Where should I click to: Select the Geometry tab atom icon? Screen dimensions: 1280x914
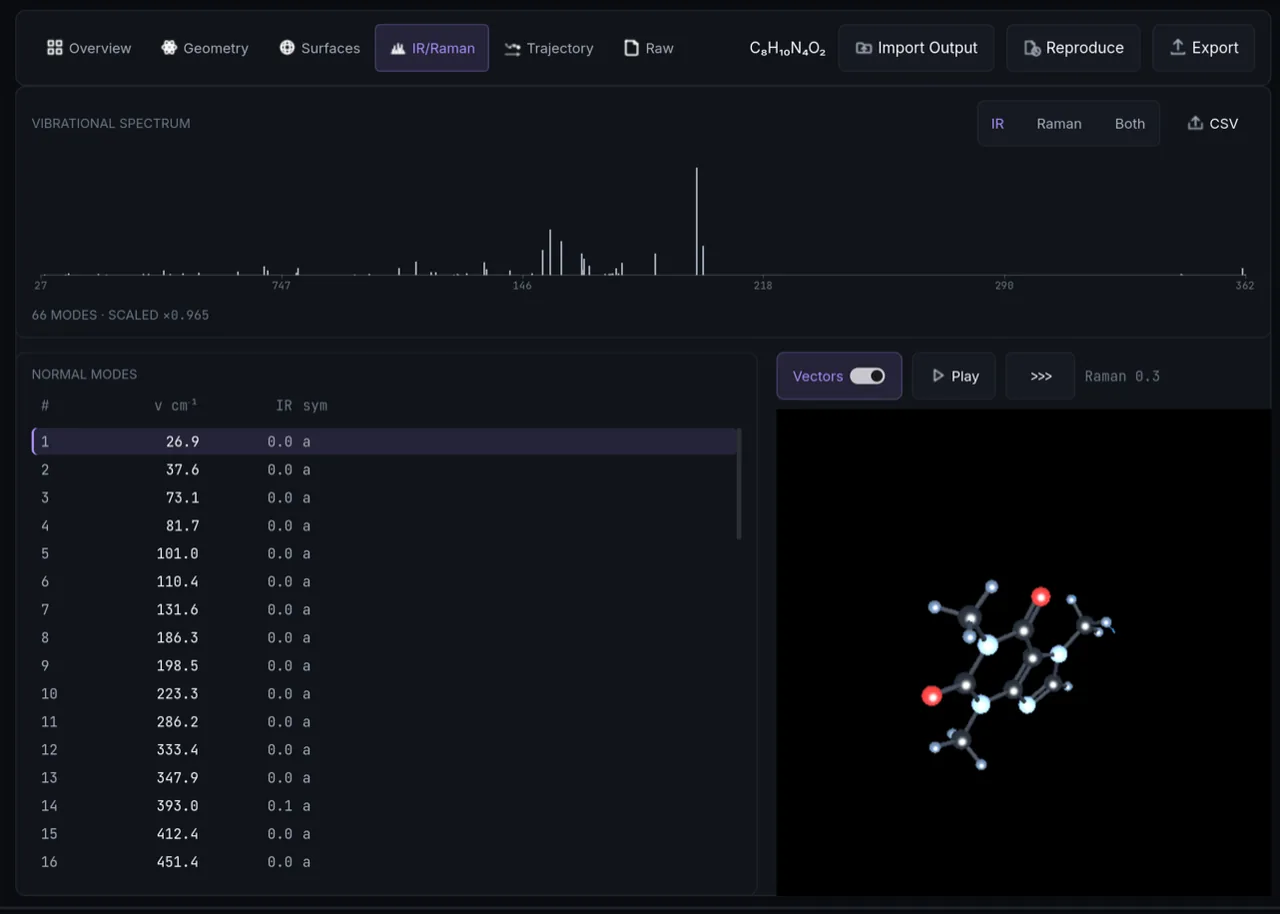(x=169, y=48)
